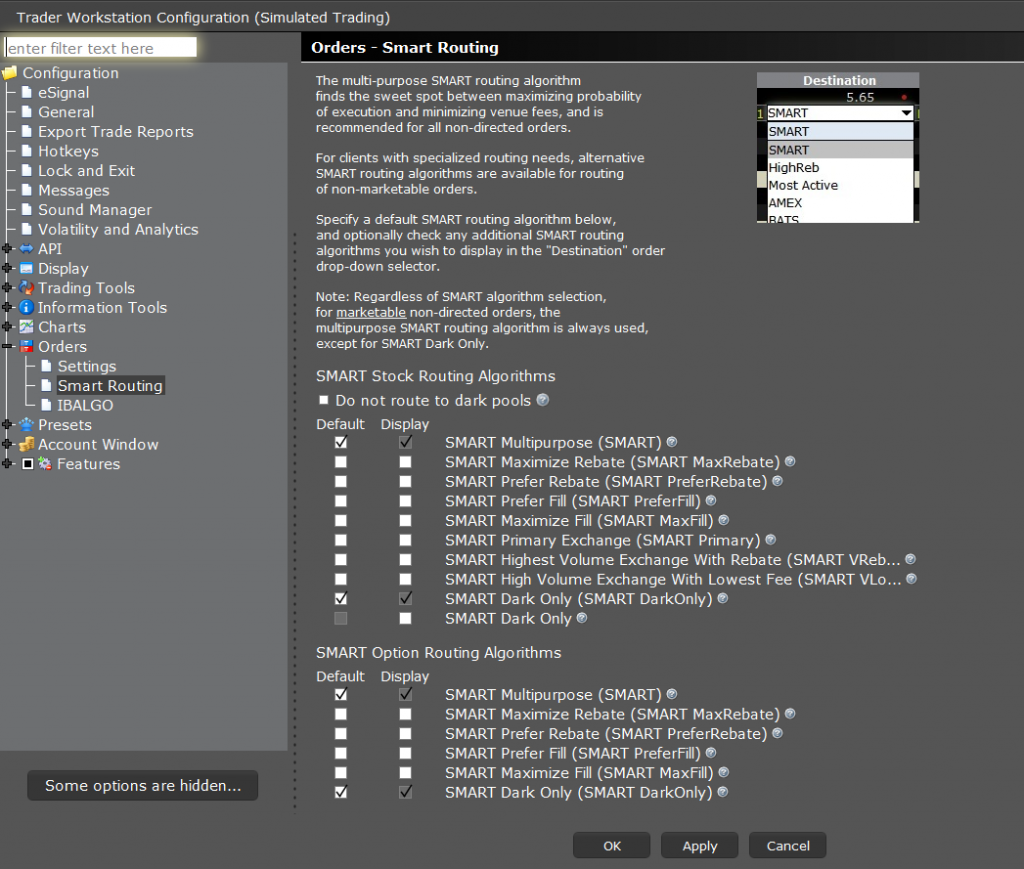Open Export Trade Reports page
This screenshot has height=869, width=1024.
(116, 131)
